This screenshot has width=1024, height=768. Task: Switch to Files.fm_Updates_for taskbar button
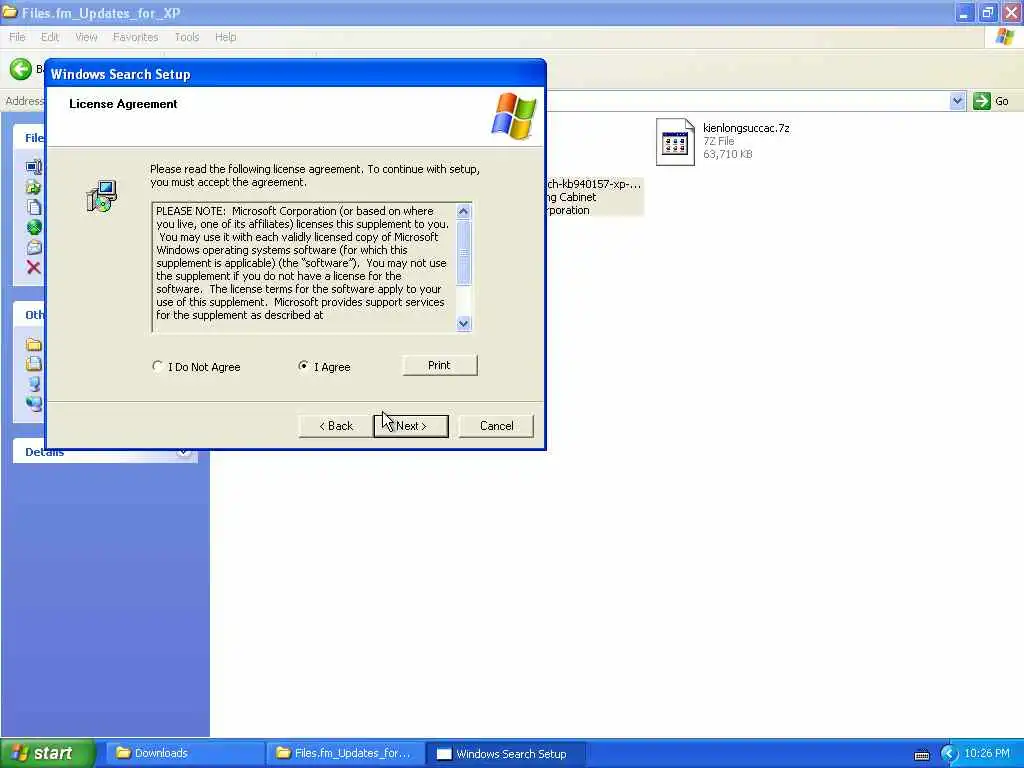[345, 754]
